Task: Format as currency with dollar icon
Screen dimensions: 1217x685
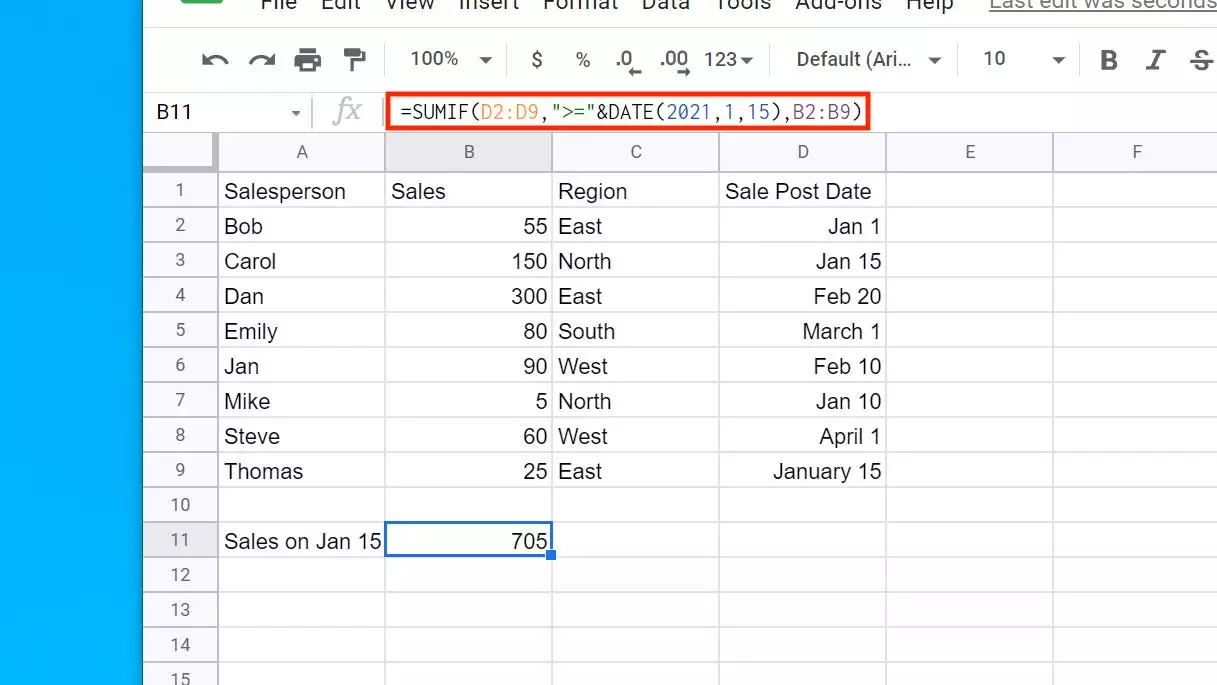Action: click(x=537, y=60)
